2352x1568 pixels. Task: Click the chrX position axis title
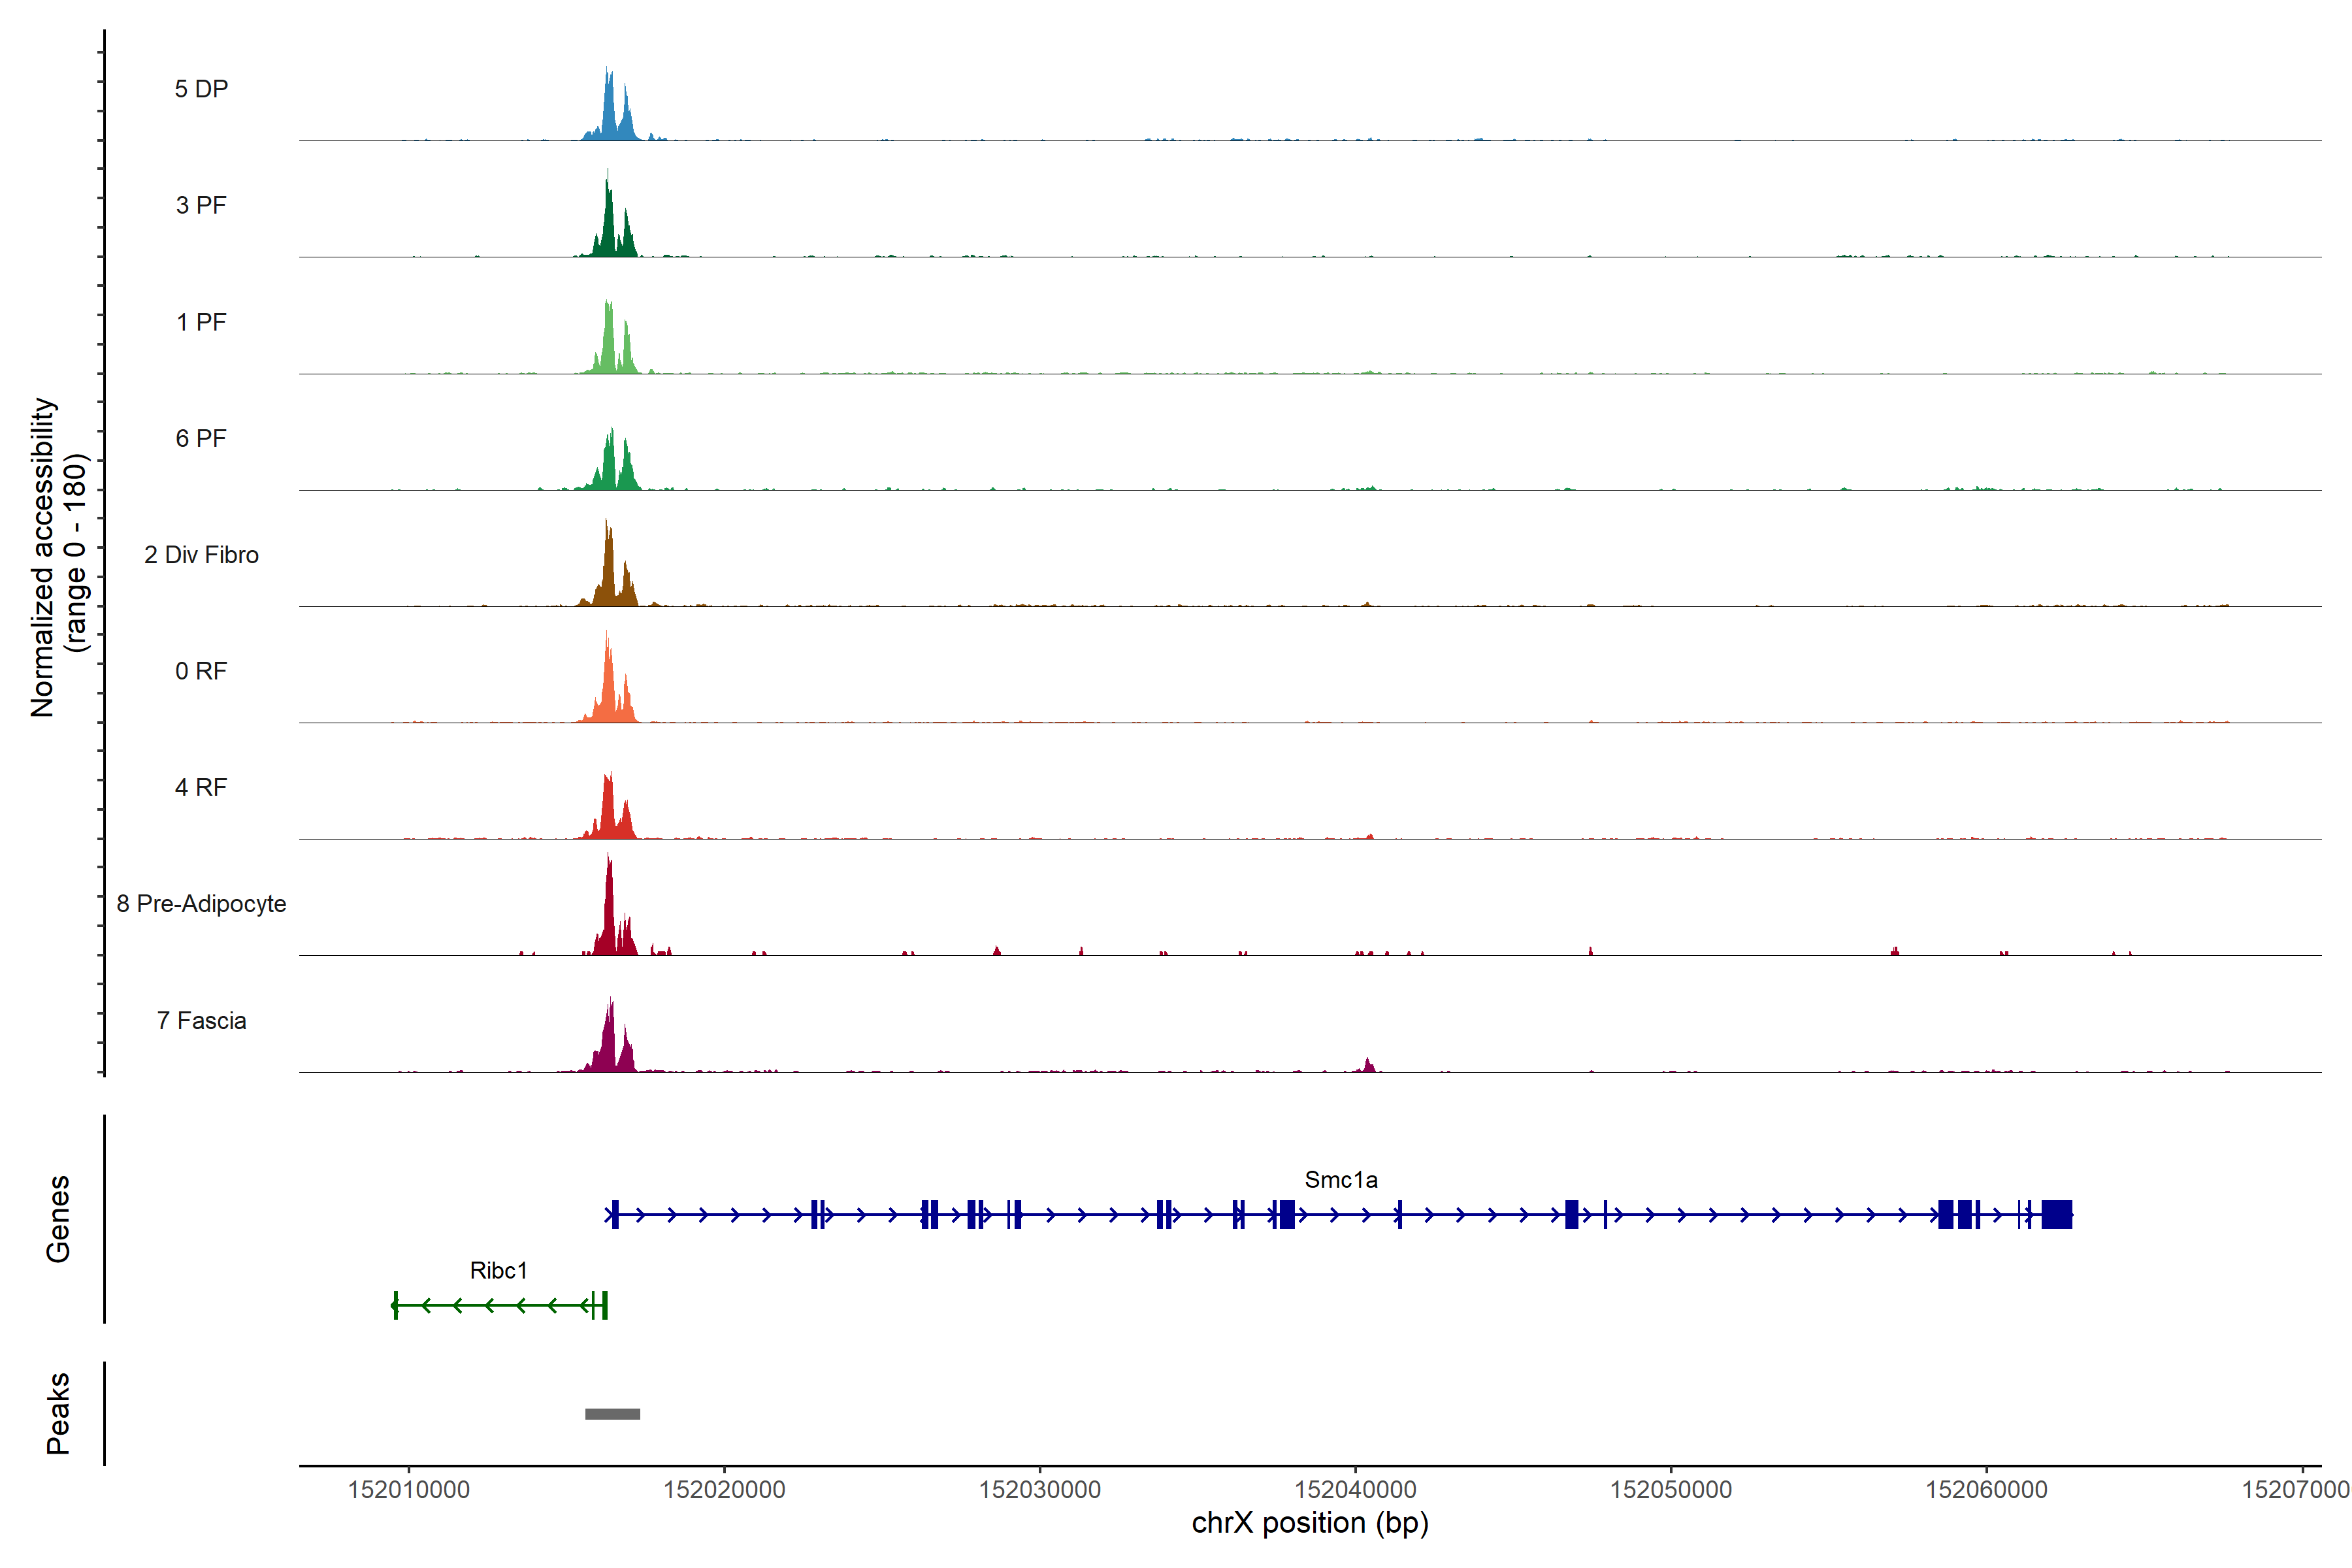1310,1523
